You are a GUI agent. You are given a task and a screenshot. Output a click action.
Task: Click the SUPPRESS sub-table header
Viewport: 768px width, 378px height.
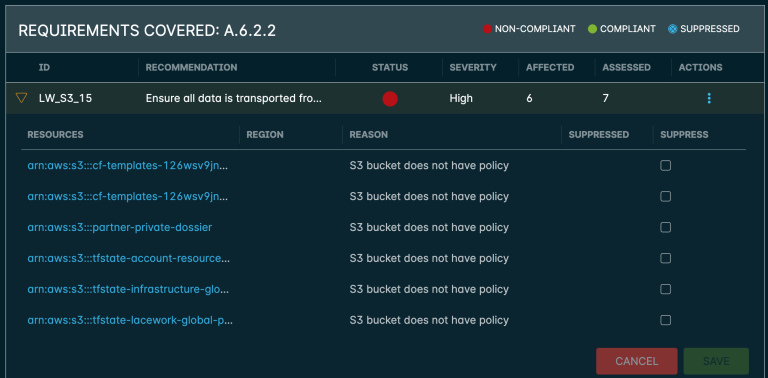coord(684,135)
